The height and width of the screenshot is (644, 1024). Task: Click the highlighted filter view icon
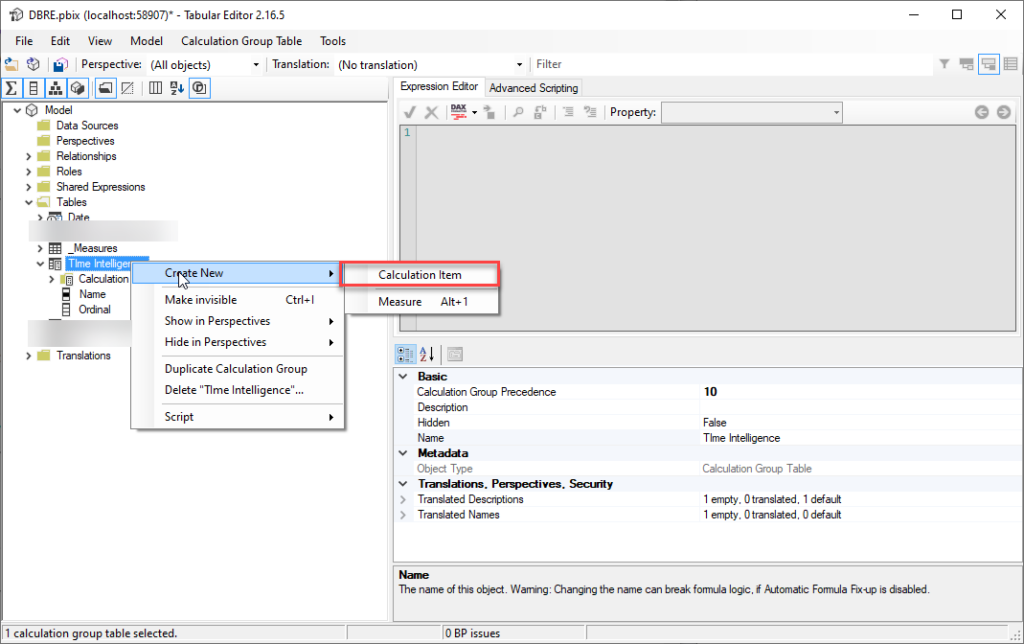point(989,64)
